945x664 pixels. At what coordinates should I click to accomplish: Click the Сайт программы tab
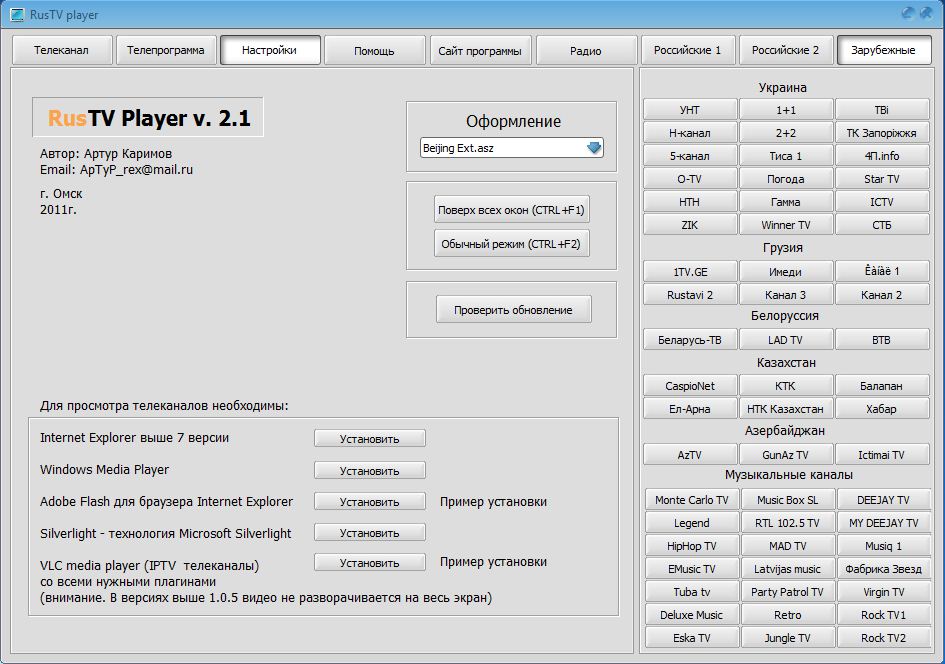point(480,51)
